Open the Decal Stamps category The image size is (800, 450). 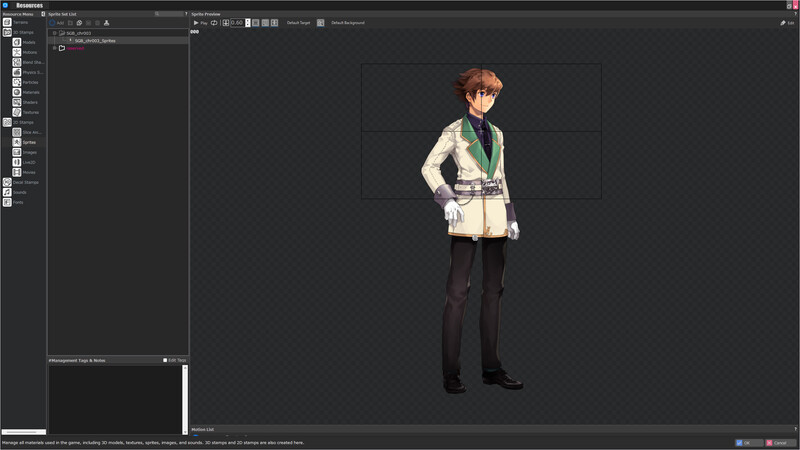tap(20, 182)
